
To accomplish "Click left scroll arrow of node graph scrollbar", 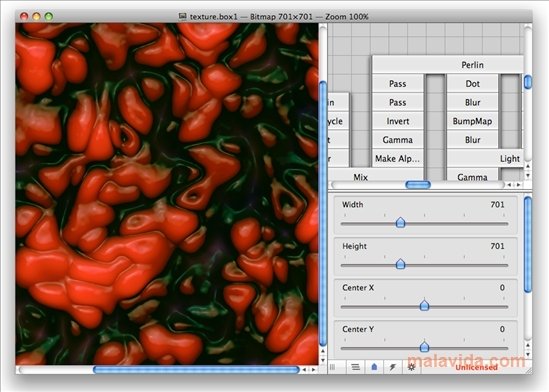I will point(509,184).
